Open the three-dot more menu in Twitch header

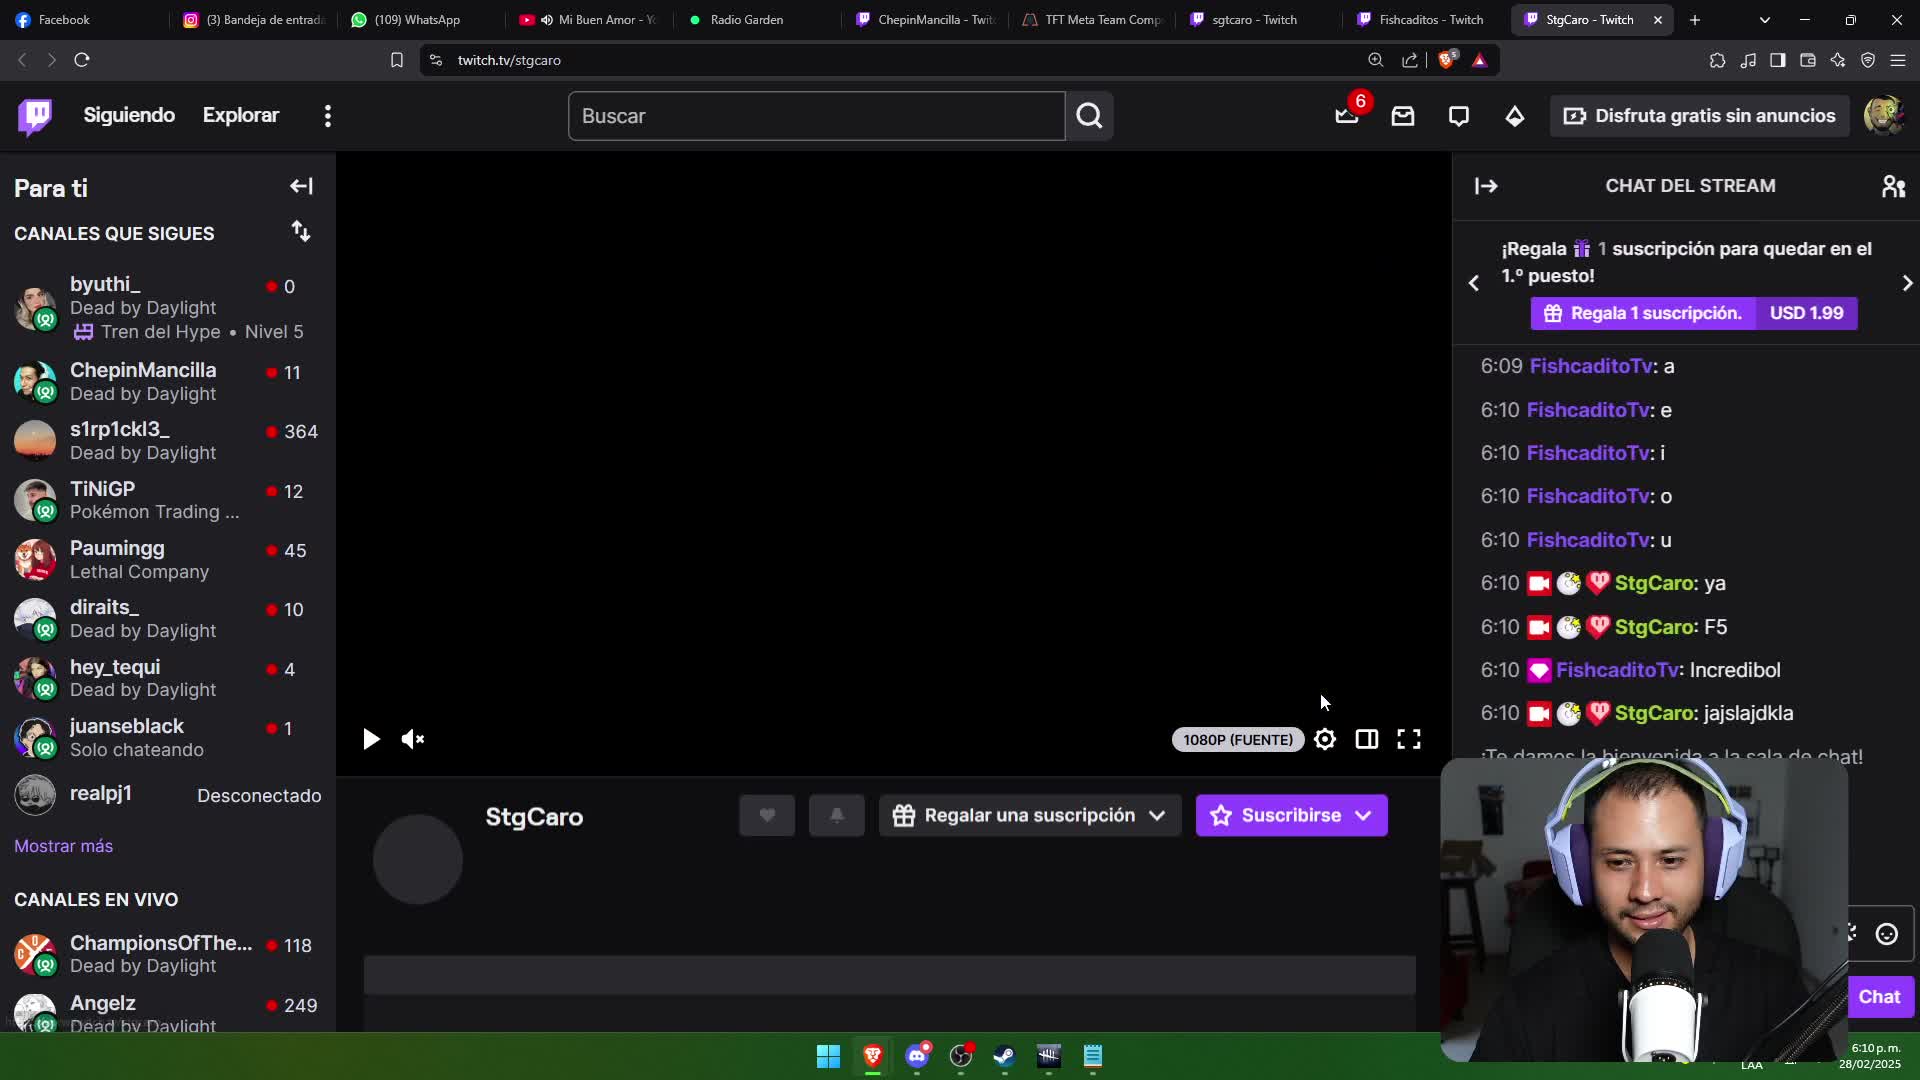[x=328, y=116]
